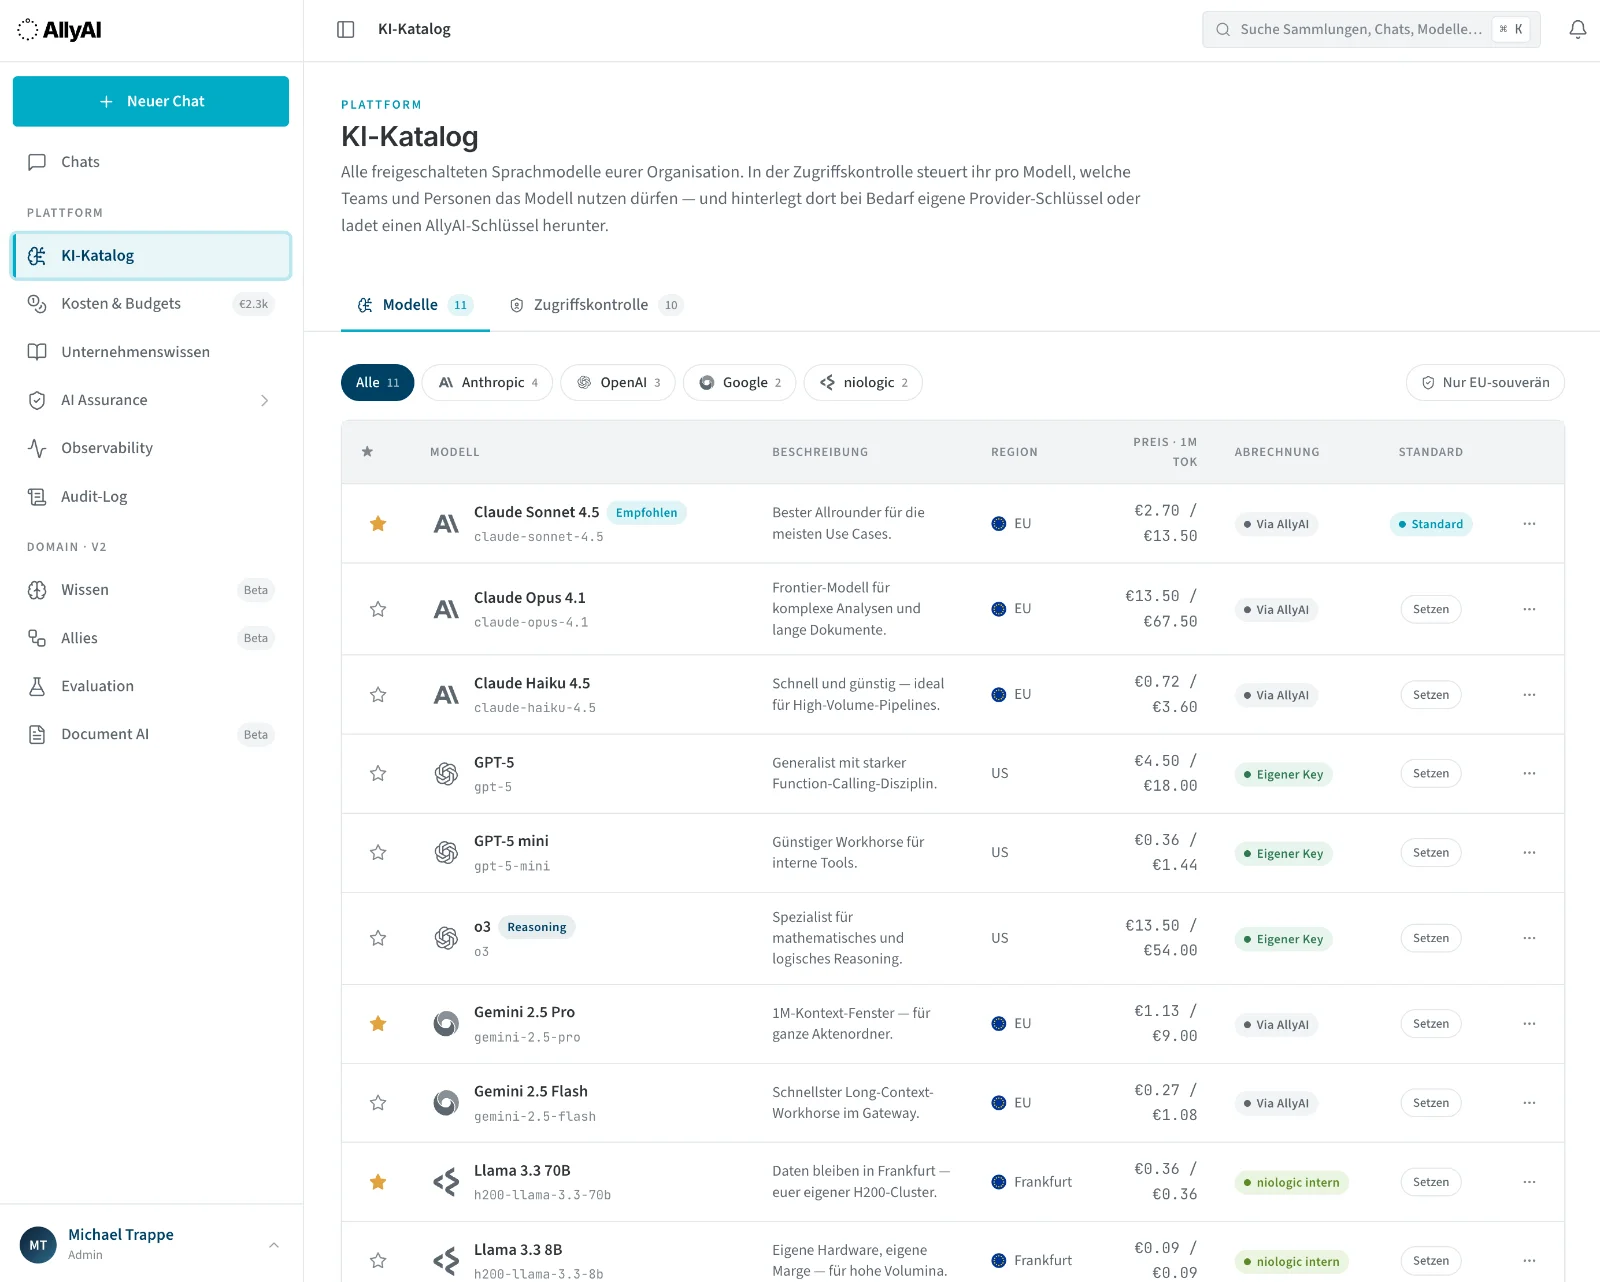Open more options for Claude Opus 4.1
1600x1282 pixels.
1529,609
